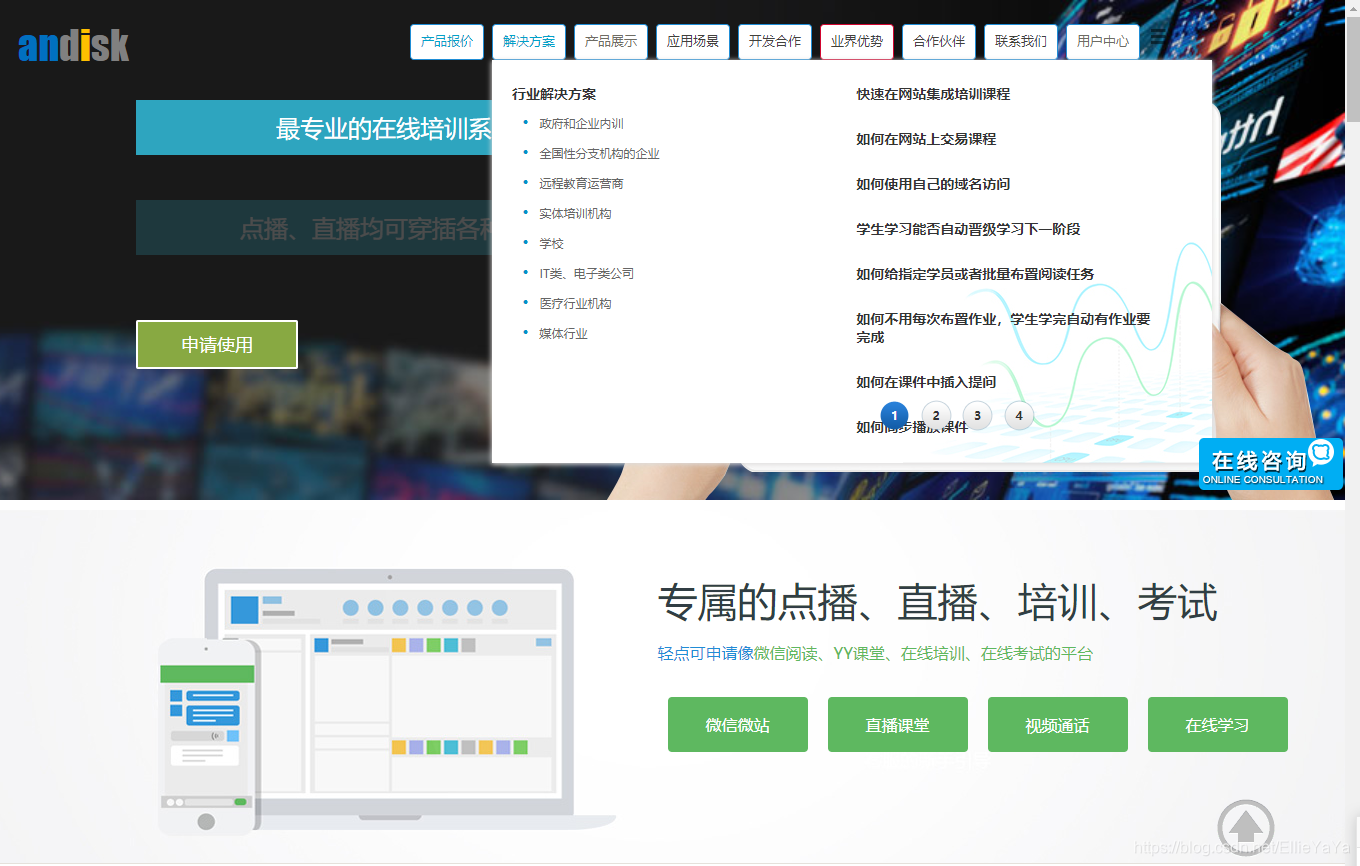Open the online consultation chat widget

pos(1270,463)
